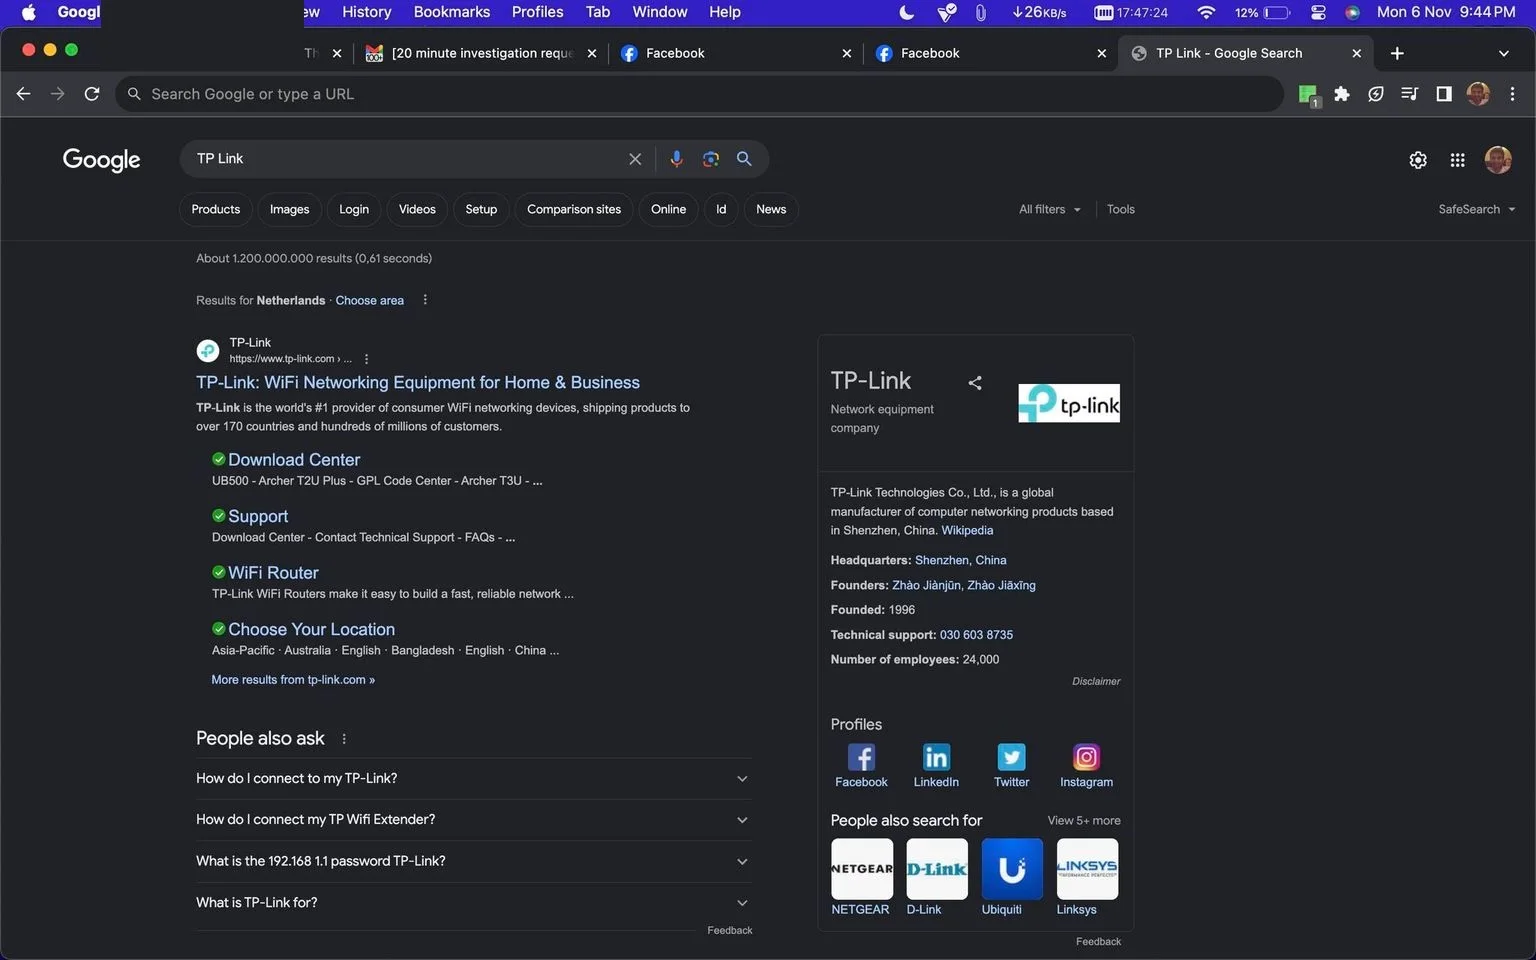Clear the TP Link search query
The image size is (1536, 960).
635,159
